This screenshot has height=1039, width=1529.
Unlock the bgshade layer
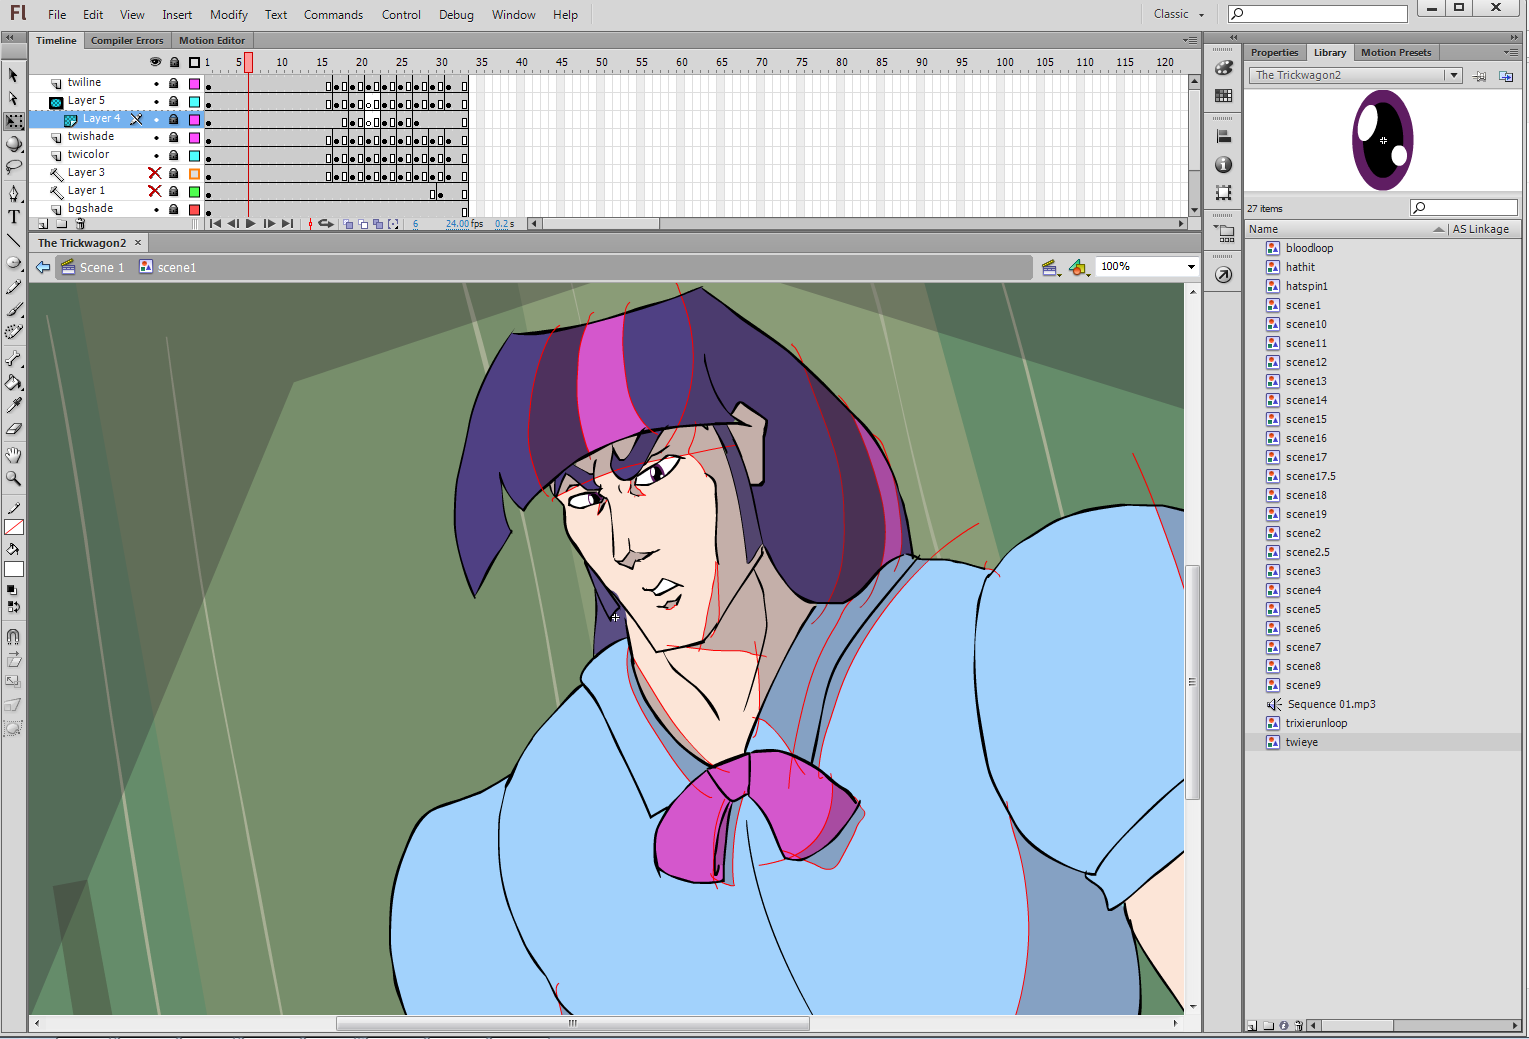(174, 209)
